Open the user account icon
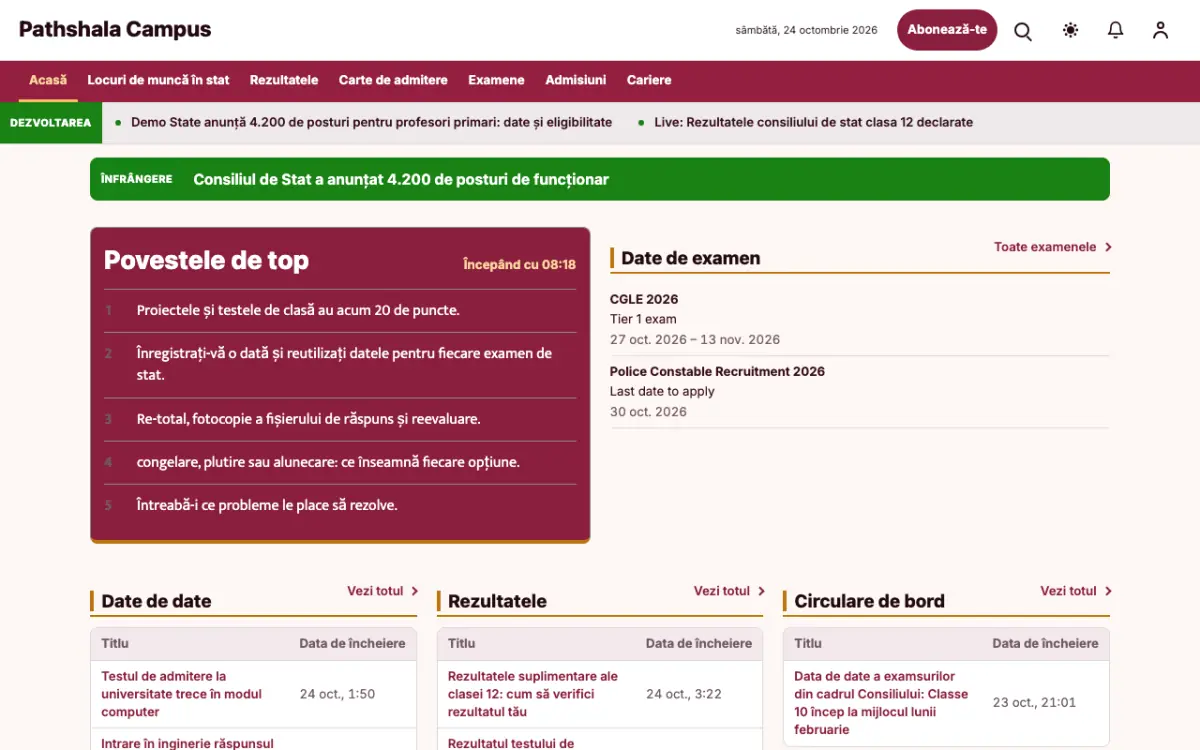Screen dimensions: 1200x750 click(1160, 30)
